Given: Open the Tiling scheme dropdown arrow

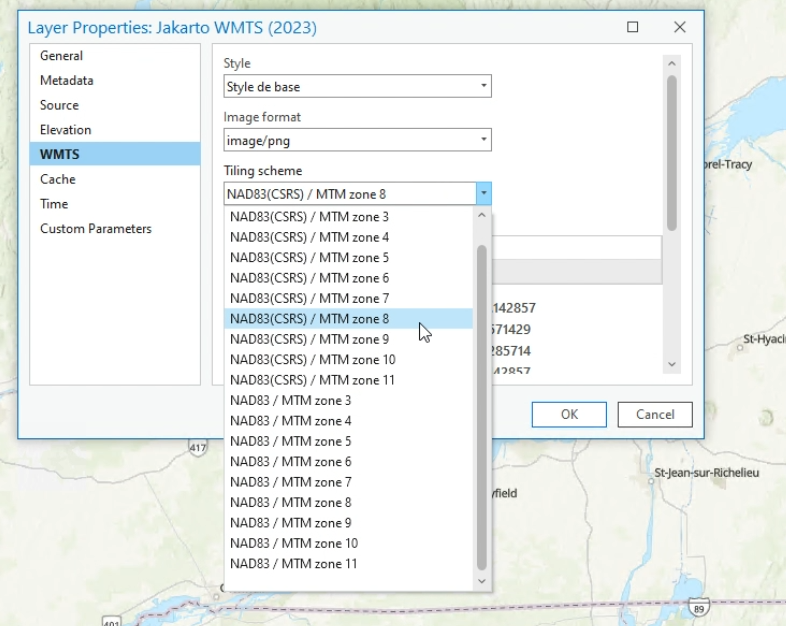Looking at the screenshot, I should [x=483, y=194].
